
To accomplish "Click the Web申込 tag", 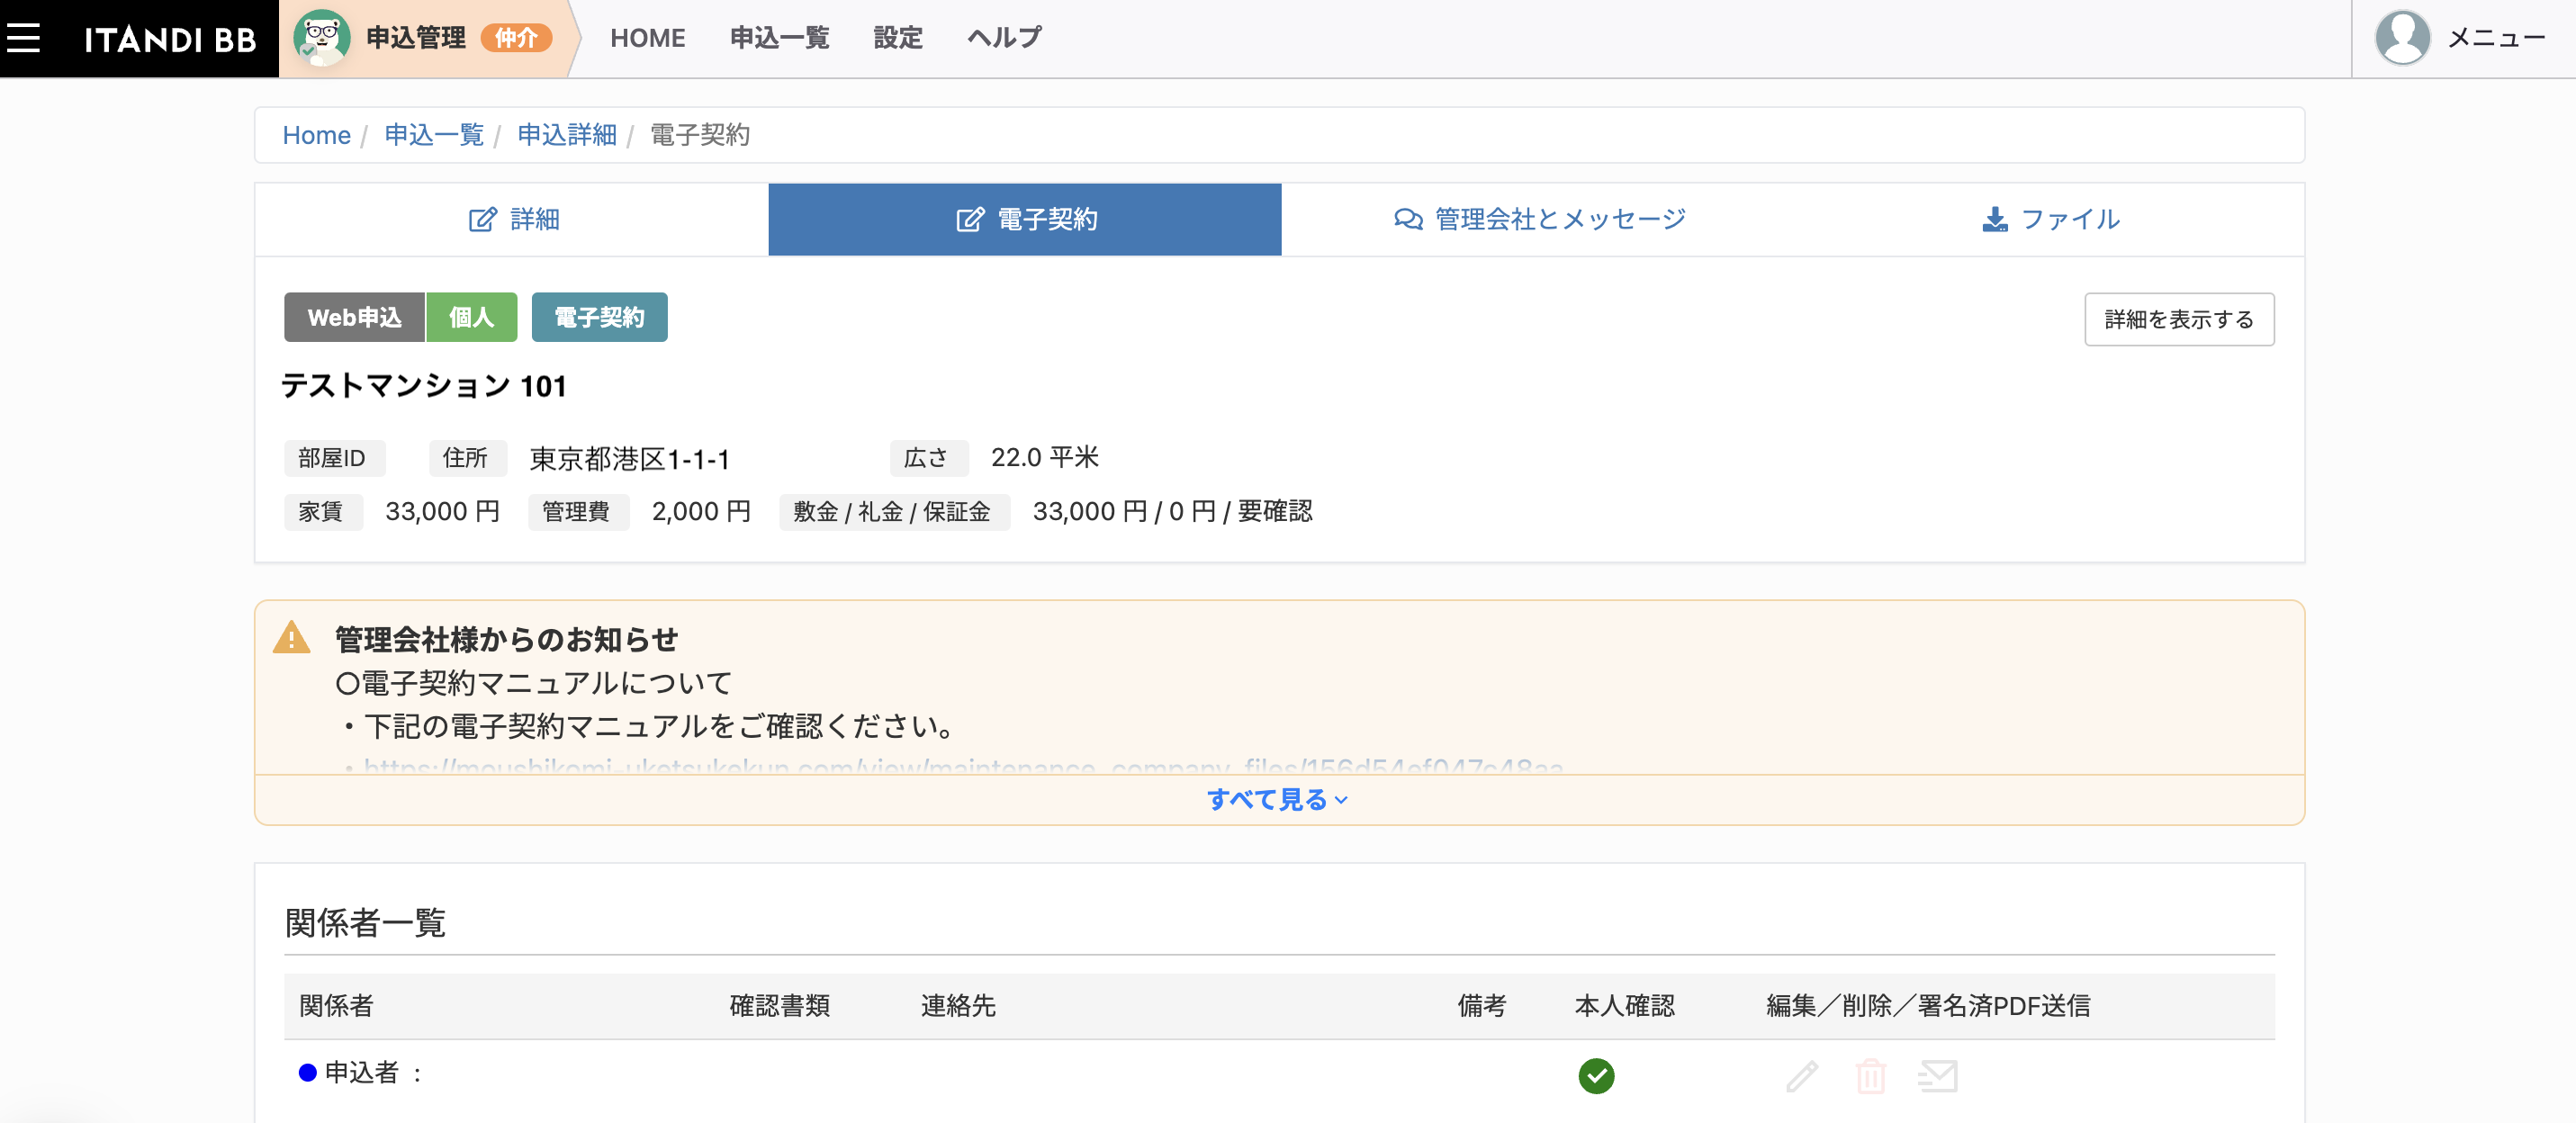I will click(x=354, y=317).
